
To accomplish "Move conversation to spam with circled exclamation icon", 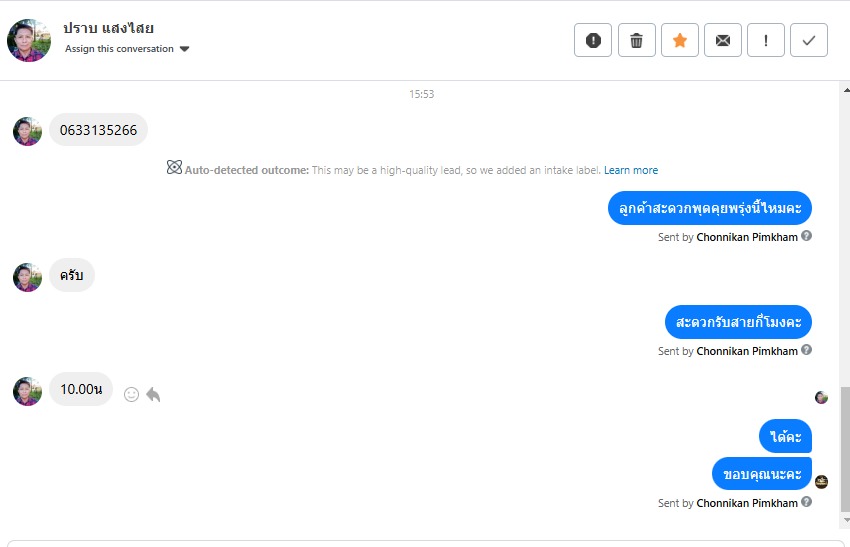I will pos(593,41).
